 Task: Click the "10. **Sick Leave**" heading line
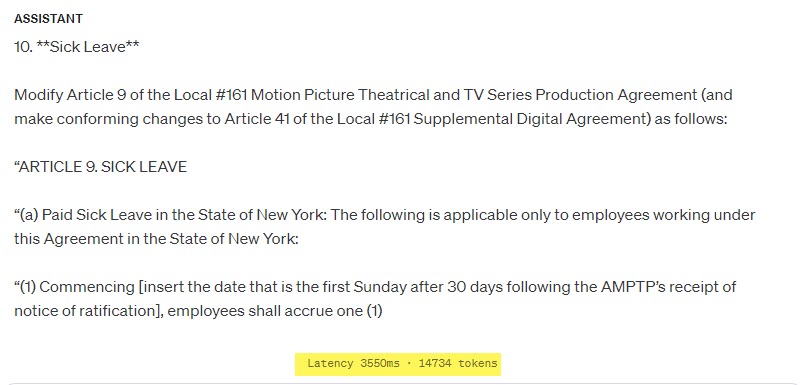77,47
